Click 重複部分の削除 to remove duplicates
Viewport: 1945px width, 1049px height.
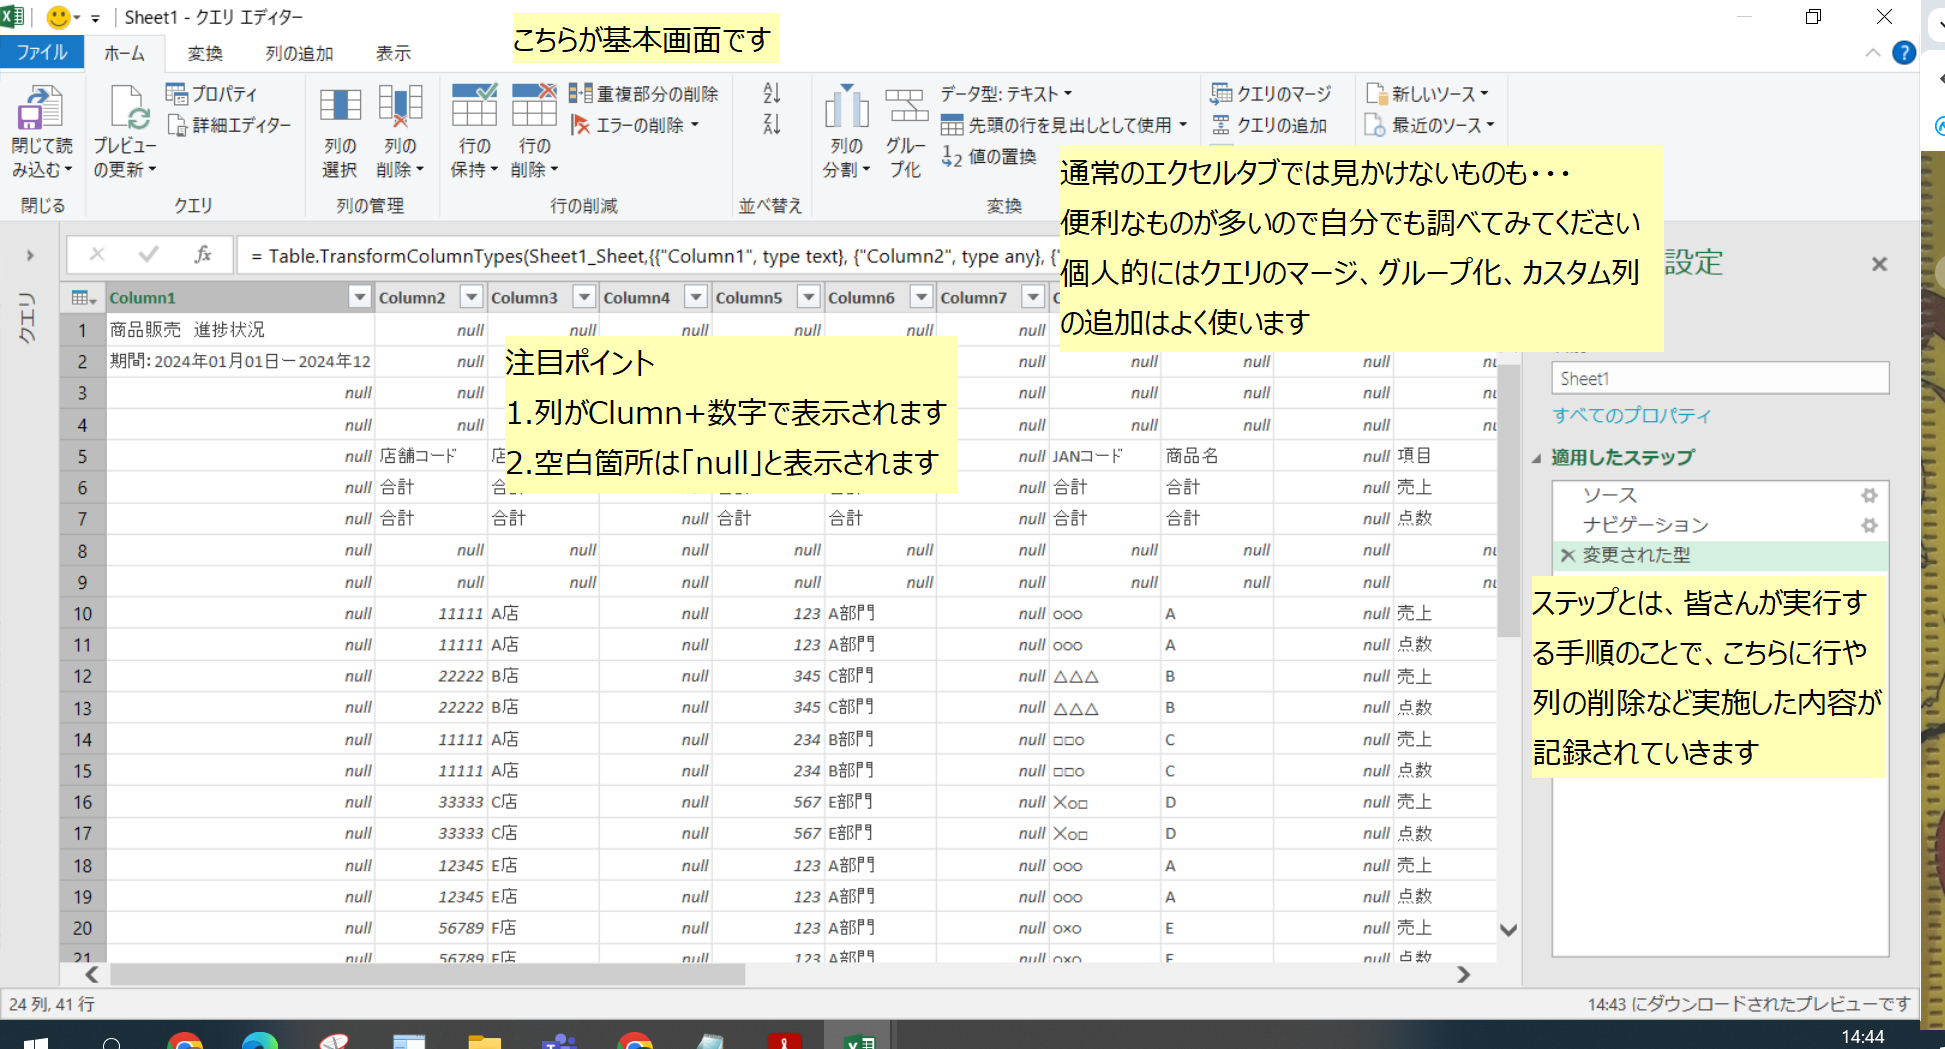click(646, 93)
